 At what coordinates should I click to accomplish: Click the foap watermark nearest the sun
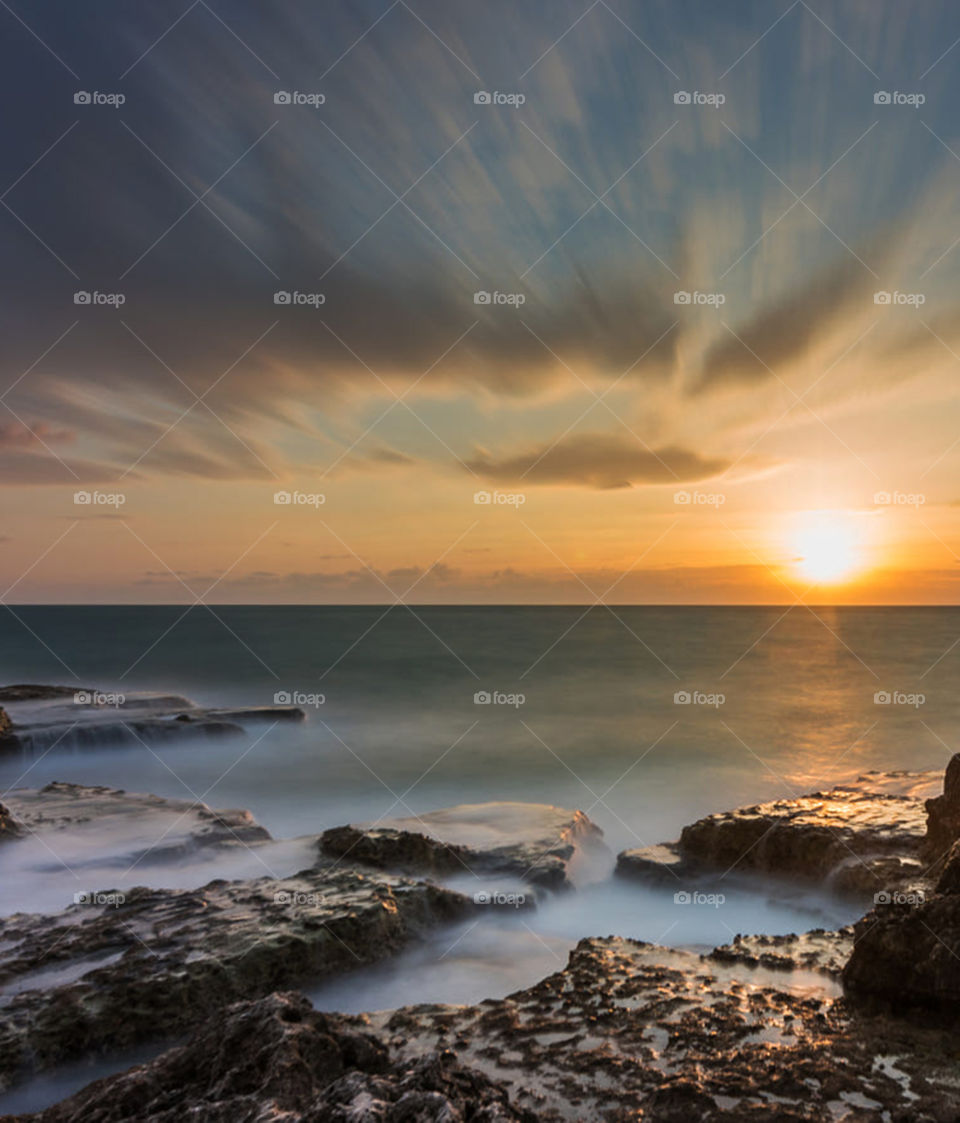coord(898,498)
